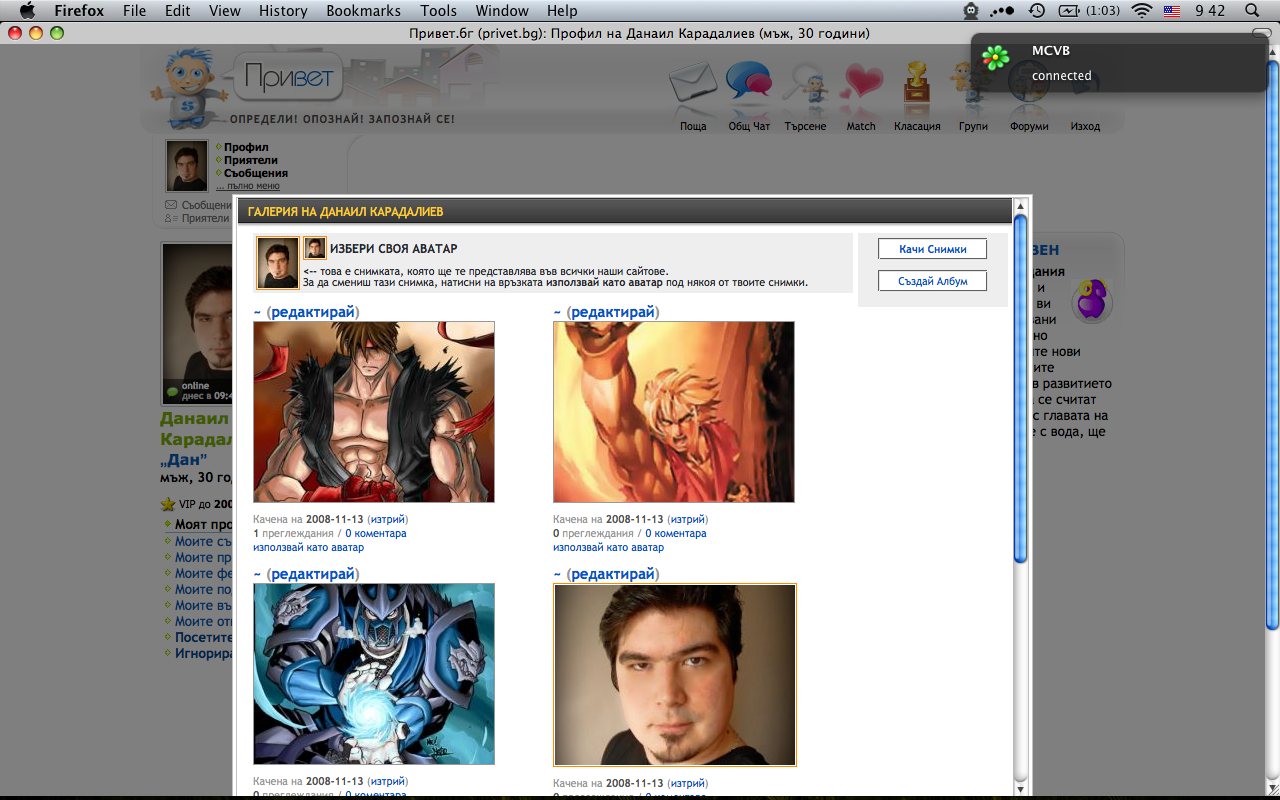Open the File menu
This screenshot has width=1280, height=800.
134,11
